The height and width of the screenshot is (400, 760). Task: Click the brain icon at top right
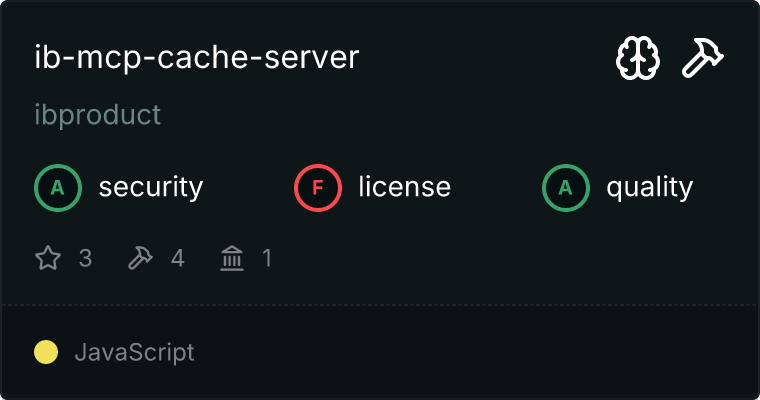click(636, 60)
